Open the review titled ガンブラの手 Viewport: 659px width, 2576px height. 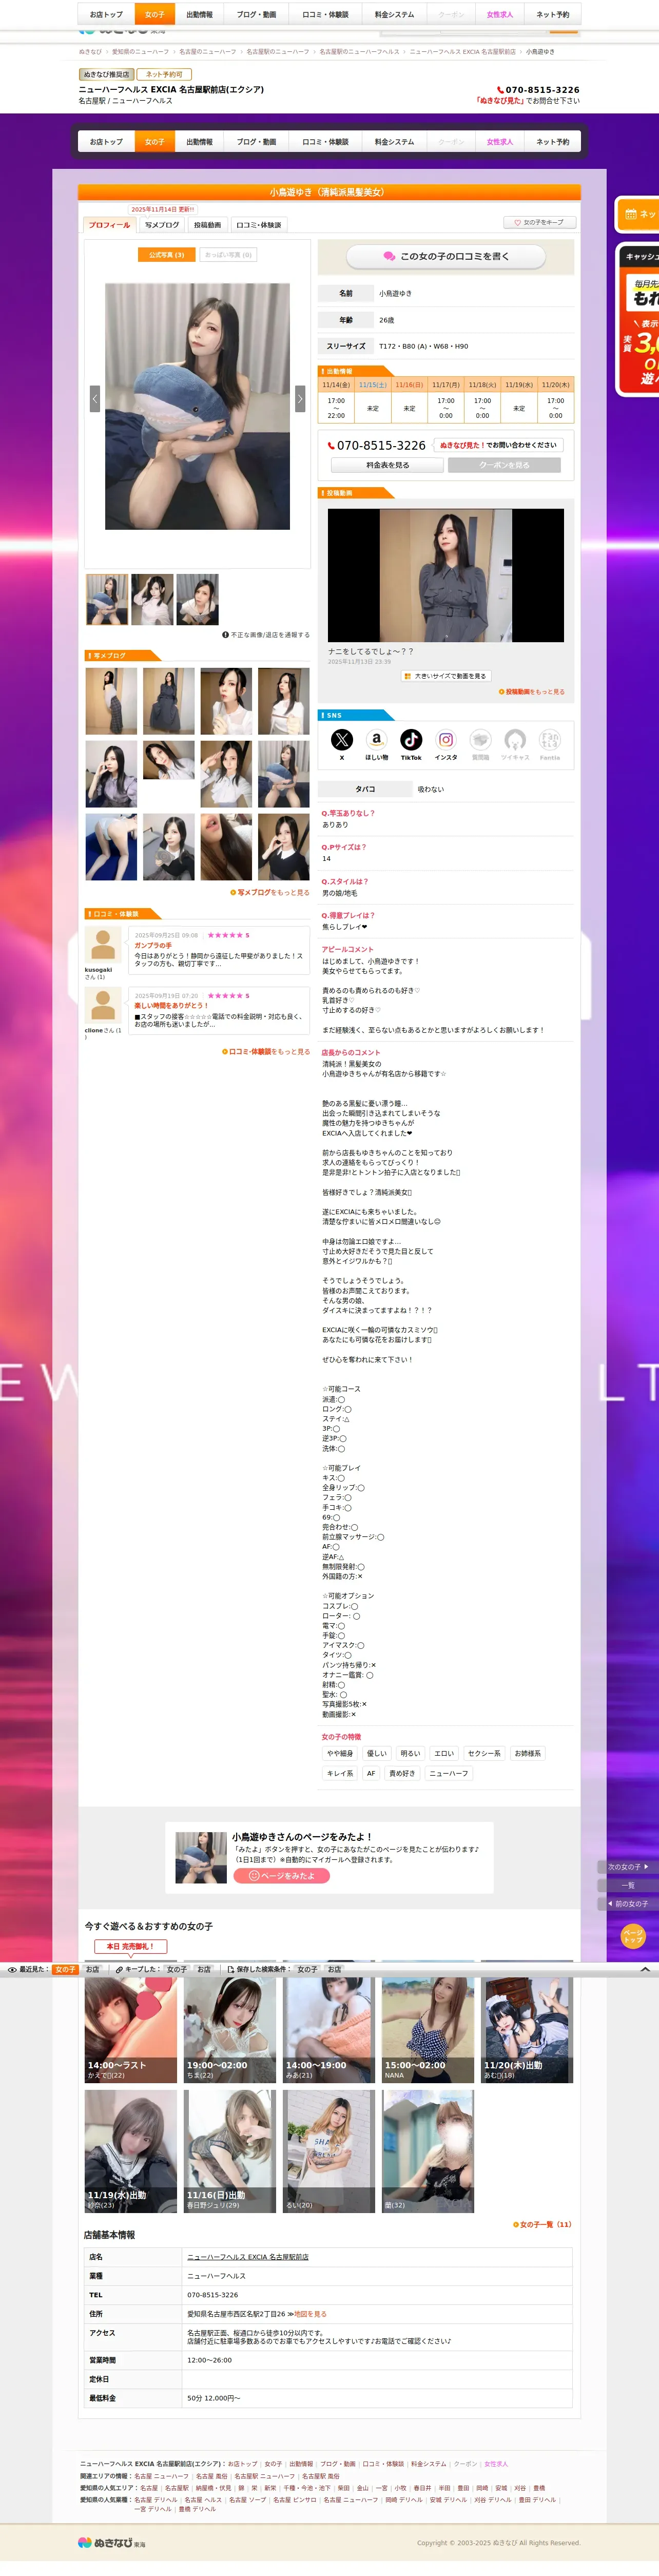[153, 945]
